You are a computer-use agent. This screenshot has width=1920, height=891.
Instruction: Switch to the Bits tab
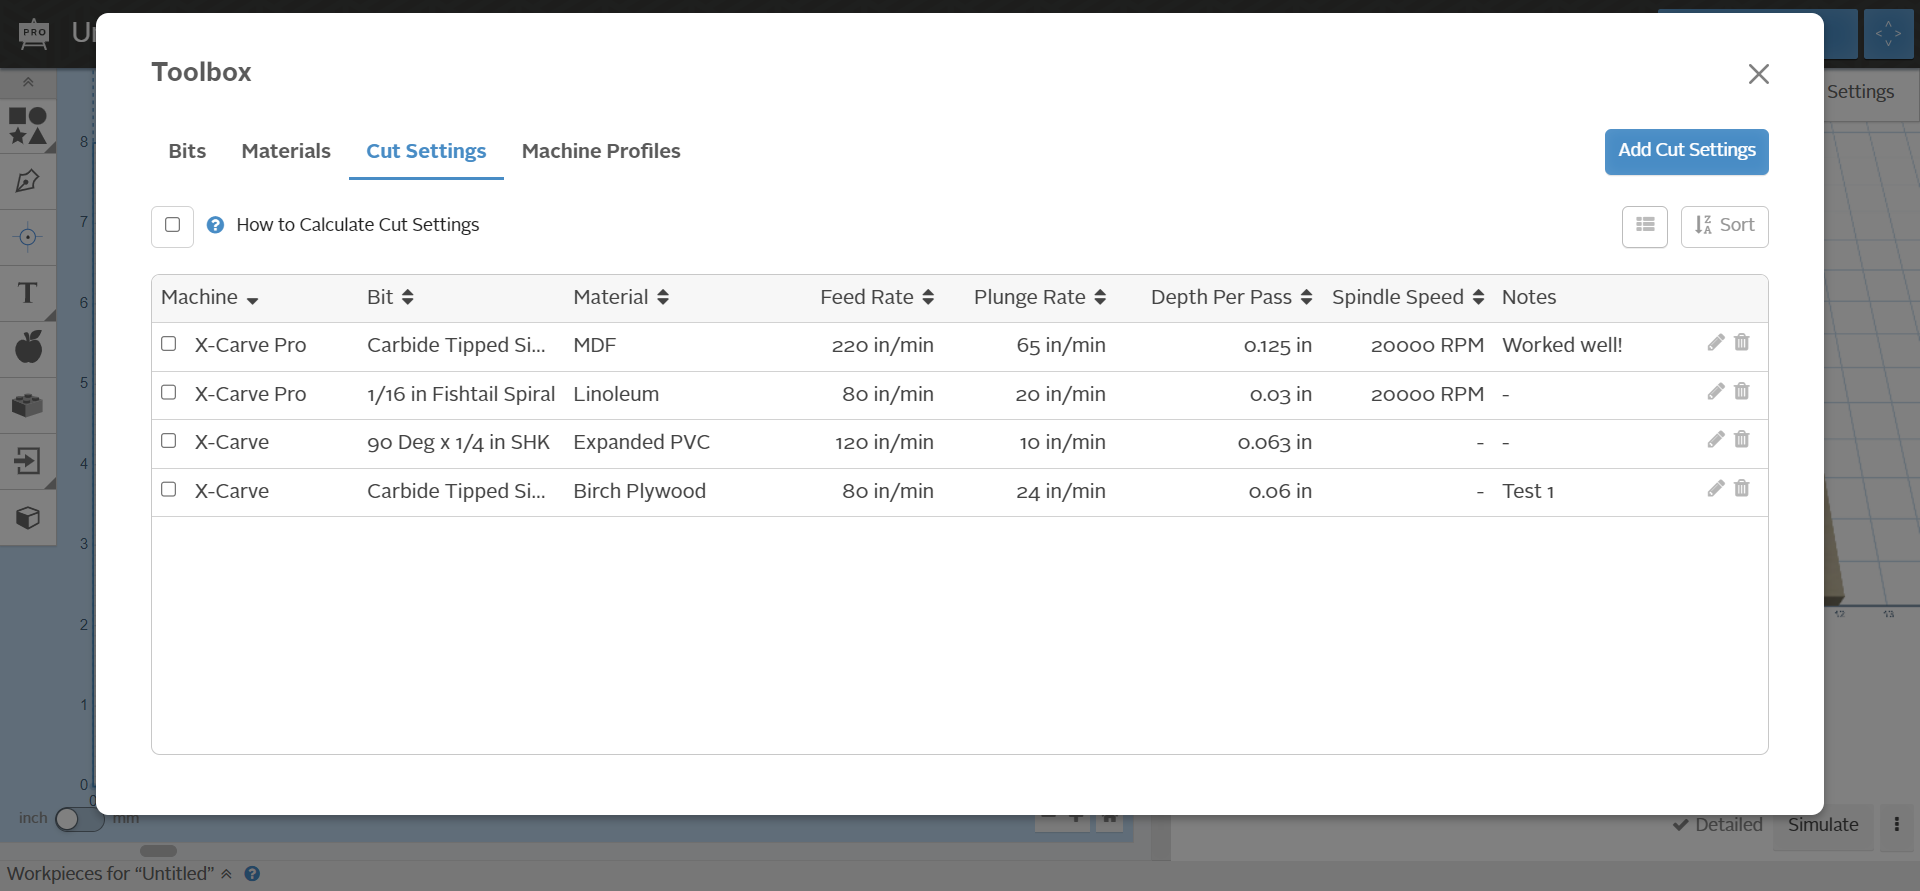coord(187,151)
